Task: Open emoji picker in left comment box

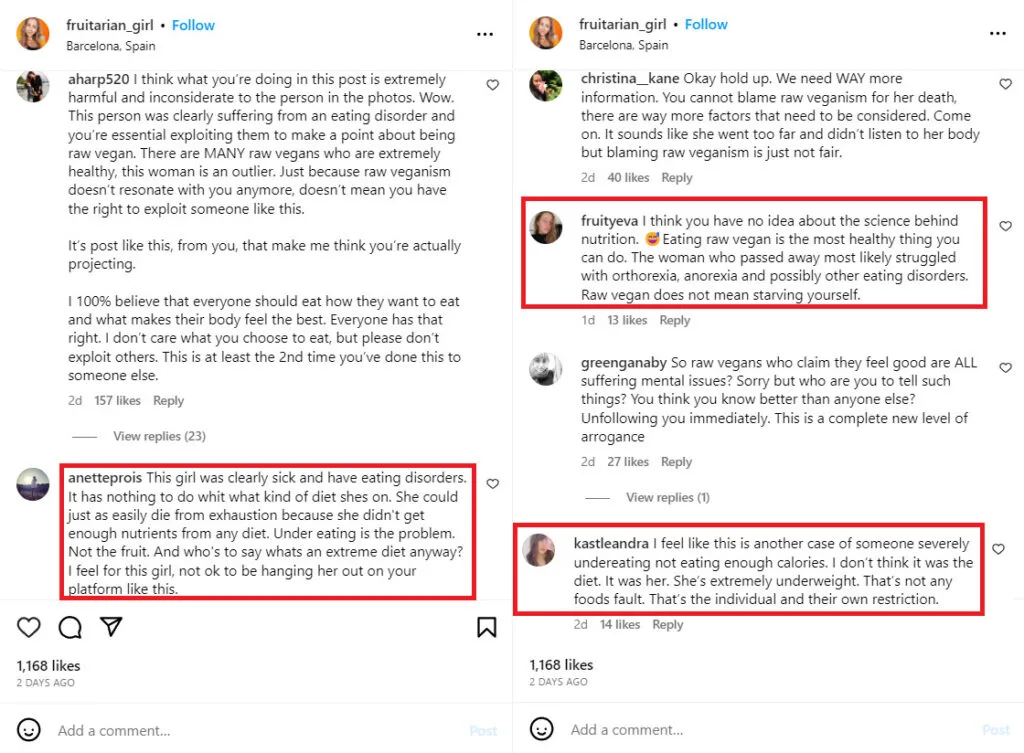Action: pos(29,730)
